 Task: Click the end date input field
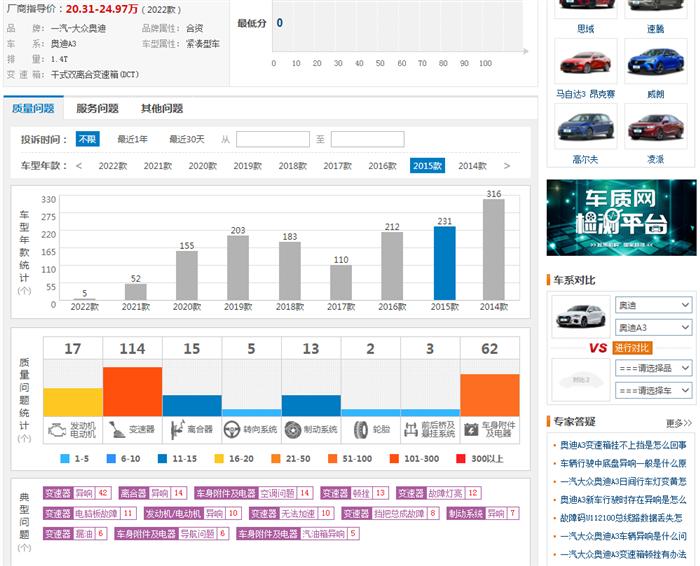pyautogui.click(x=367, y=139)
